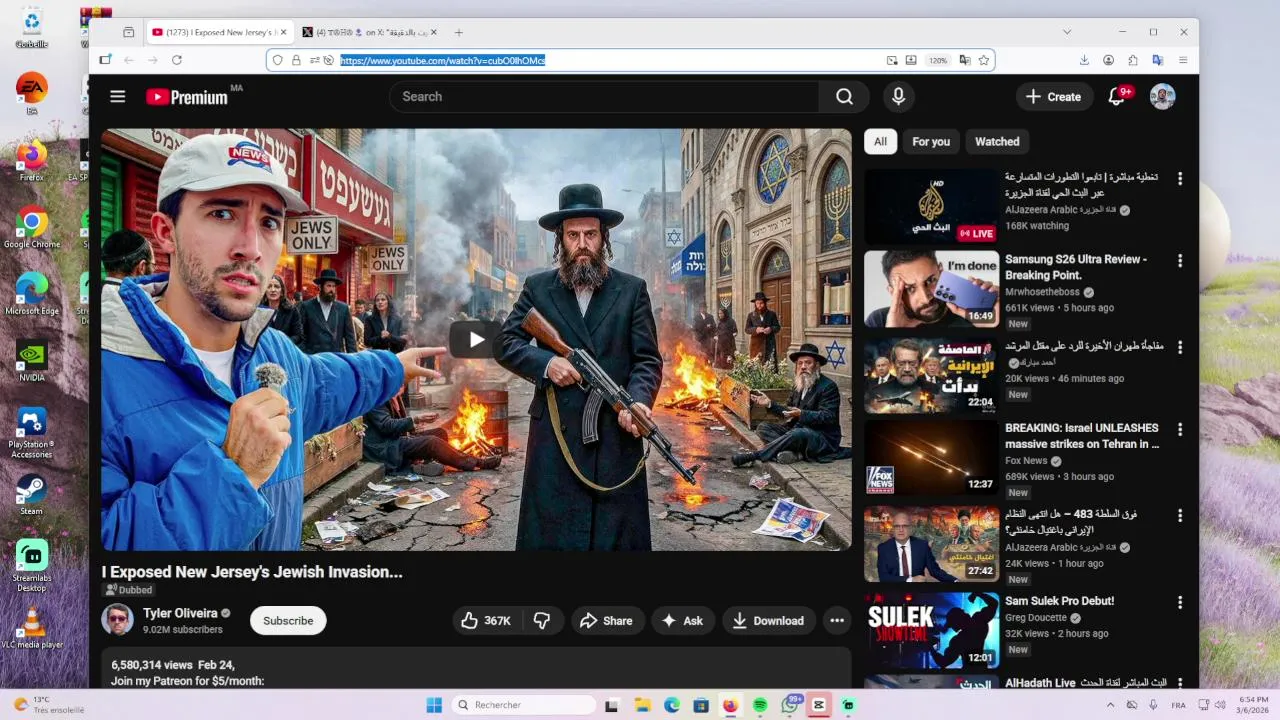Open YouTube notifications bell
The height and width of the screenshot is (720, 1280).
[1118, 97]
